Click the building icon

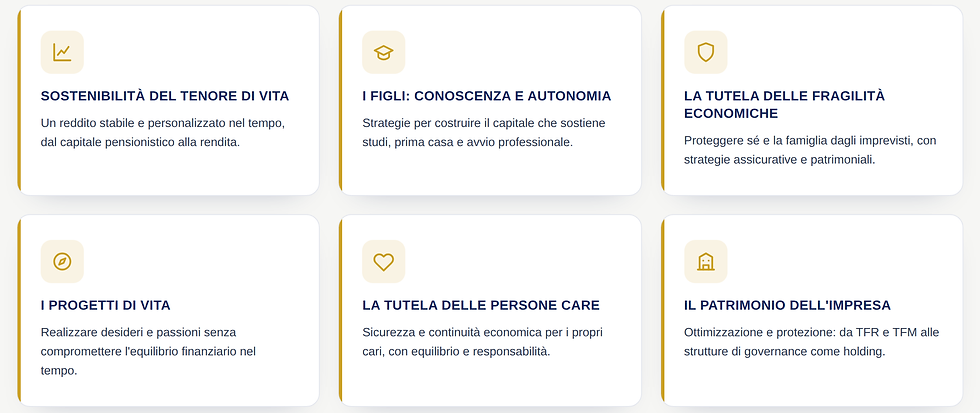706,261
